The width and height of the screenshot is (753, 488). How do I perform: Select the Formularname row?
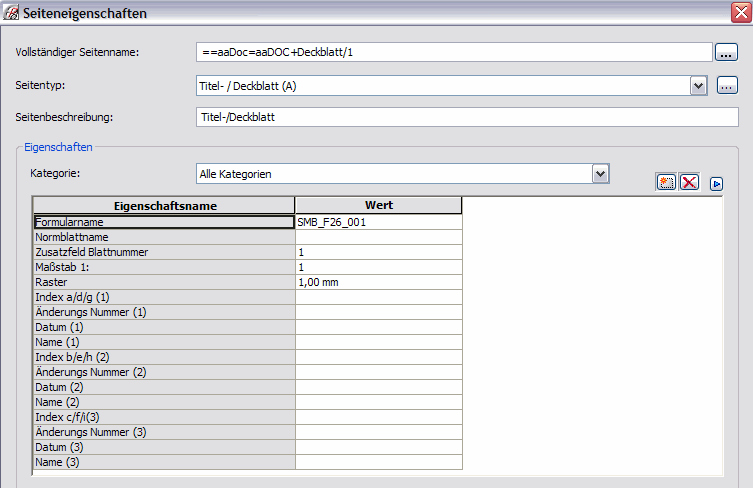(164, 222)
